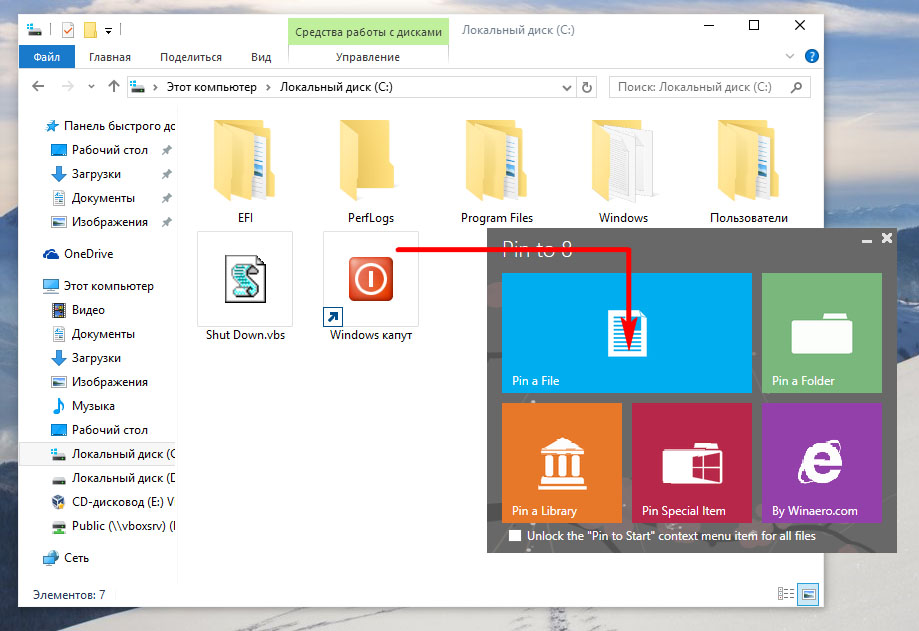Open Explorer help question mark

tap(812, 56)
